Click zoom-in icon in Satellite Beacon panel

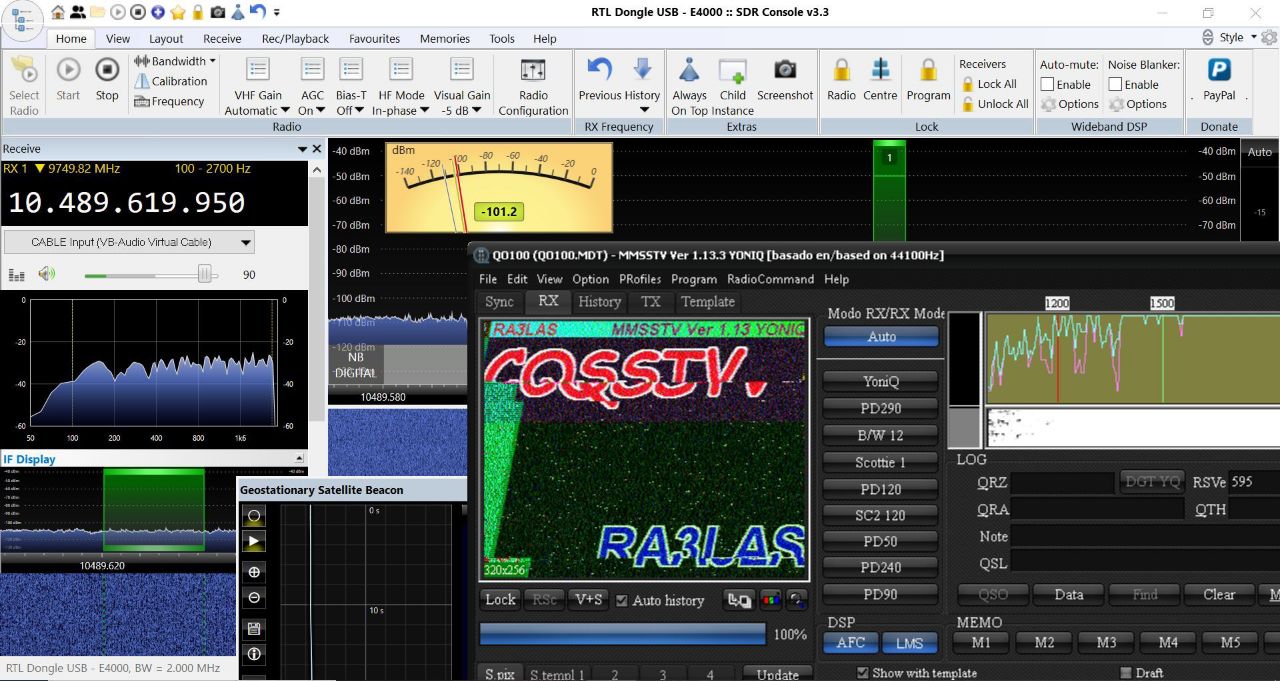pos(254,572)
